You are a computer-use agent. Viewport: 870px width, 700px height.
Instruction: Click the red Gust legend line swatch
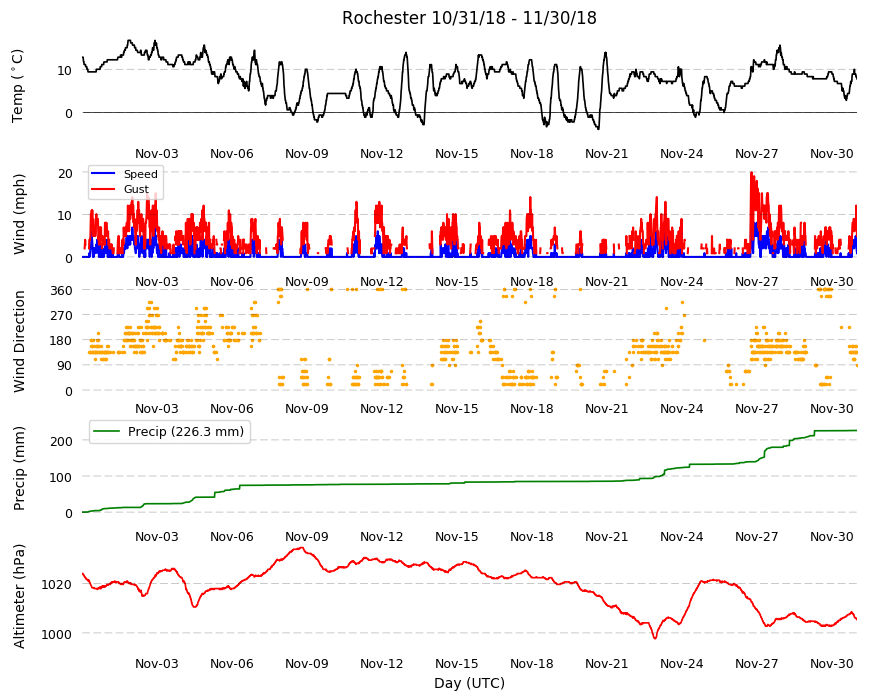(103, 189)
